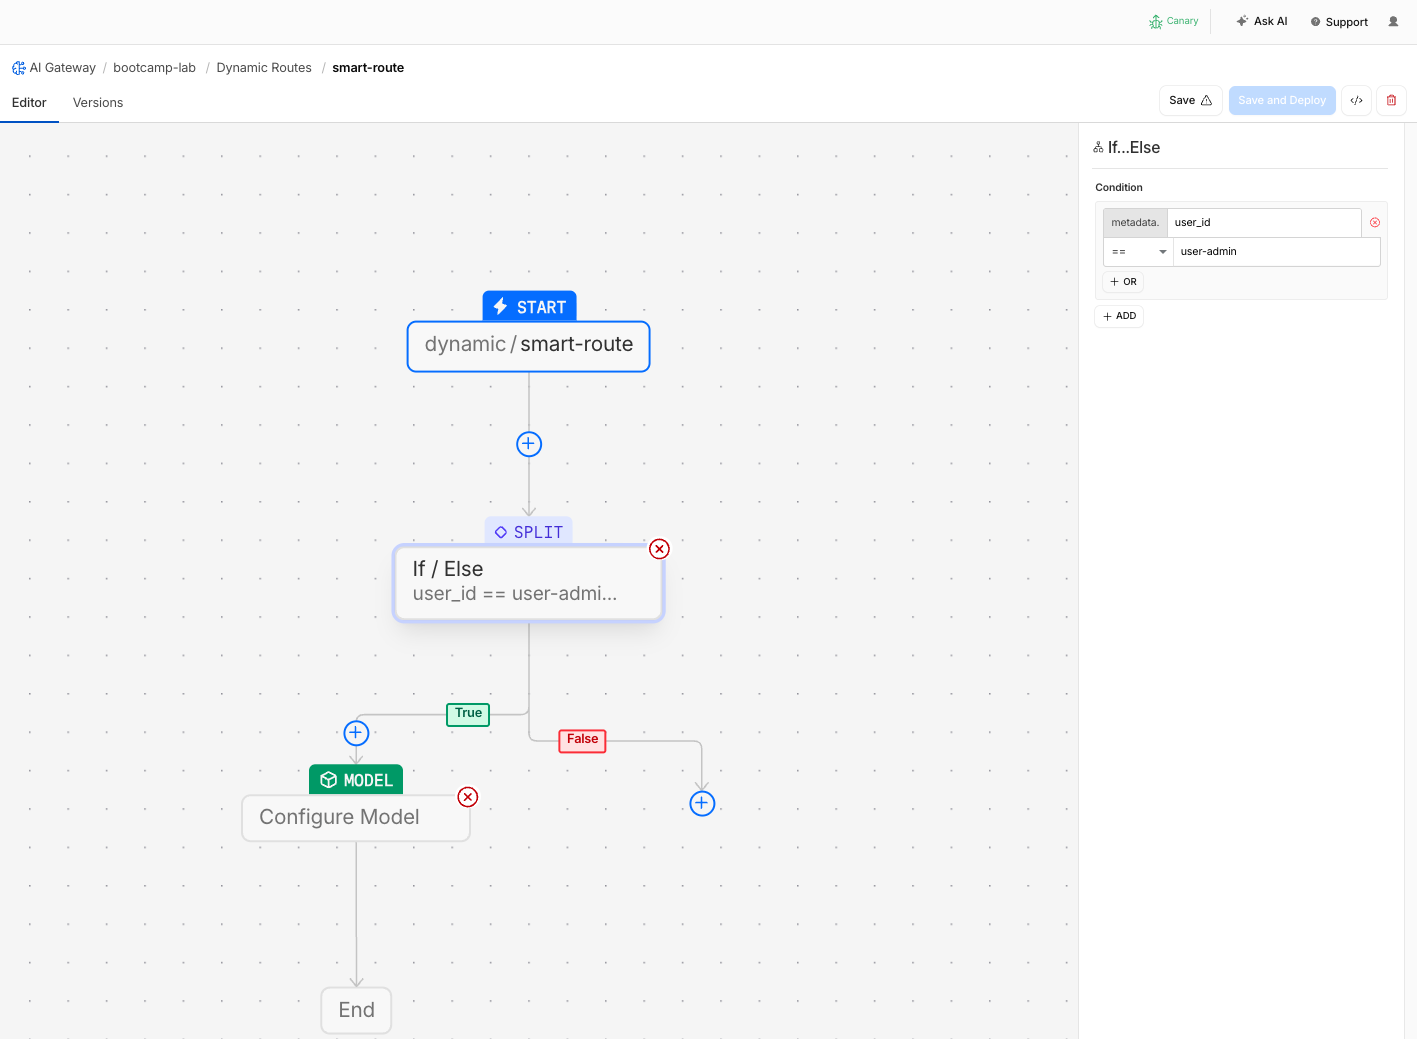Open the Support link

click(x=1339, y=22)
